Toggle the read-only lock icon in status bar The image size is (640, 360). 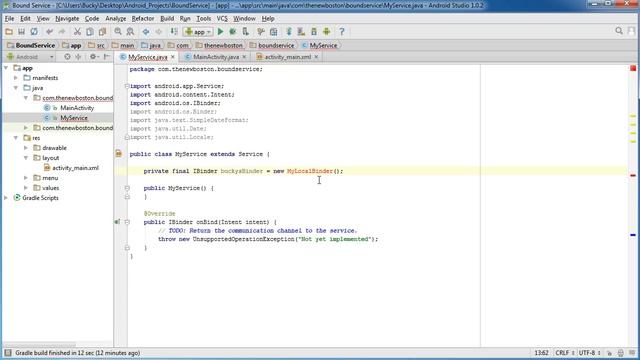(609, 353)
